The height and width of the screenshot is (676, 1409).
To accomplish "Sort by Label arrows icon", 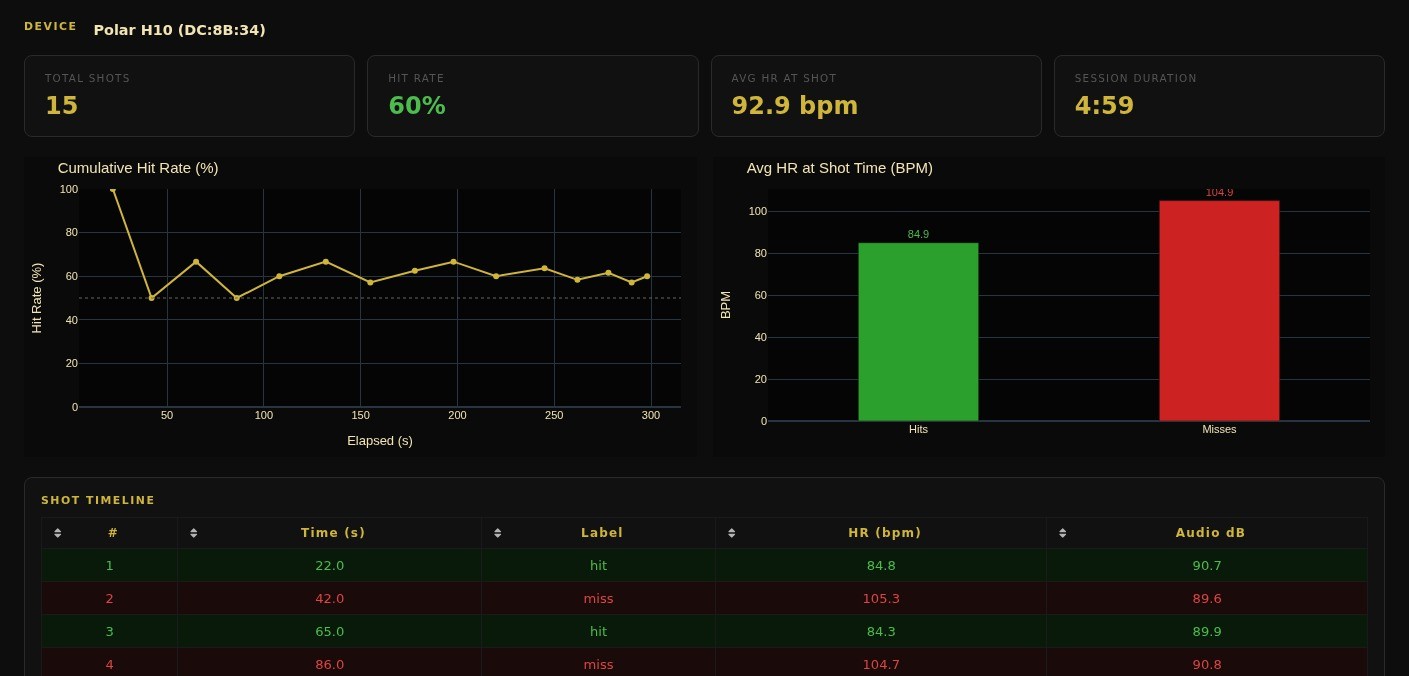I will (x=497, y=533).
